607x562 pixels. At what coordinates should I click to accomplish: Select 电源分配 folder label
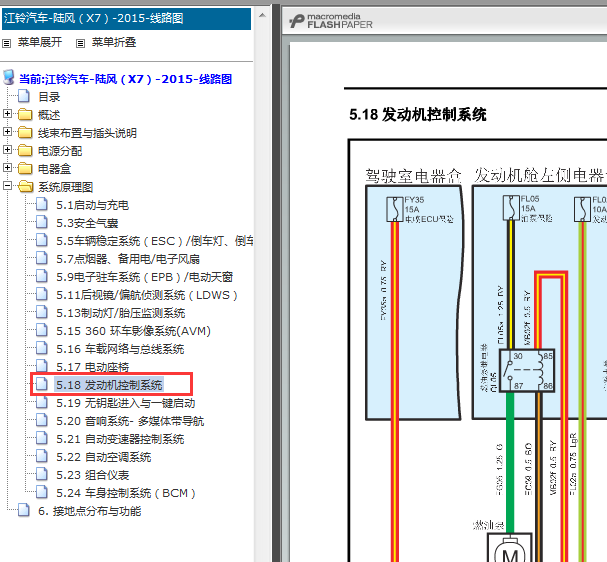60,151
